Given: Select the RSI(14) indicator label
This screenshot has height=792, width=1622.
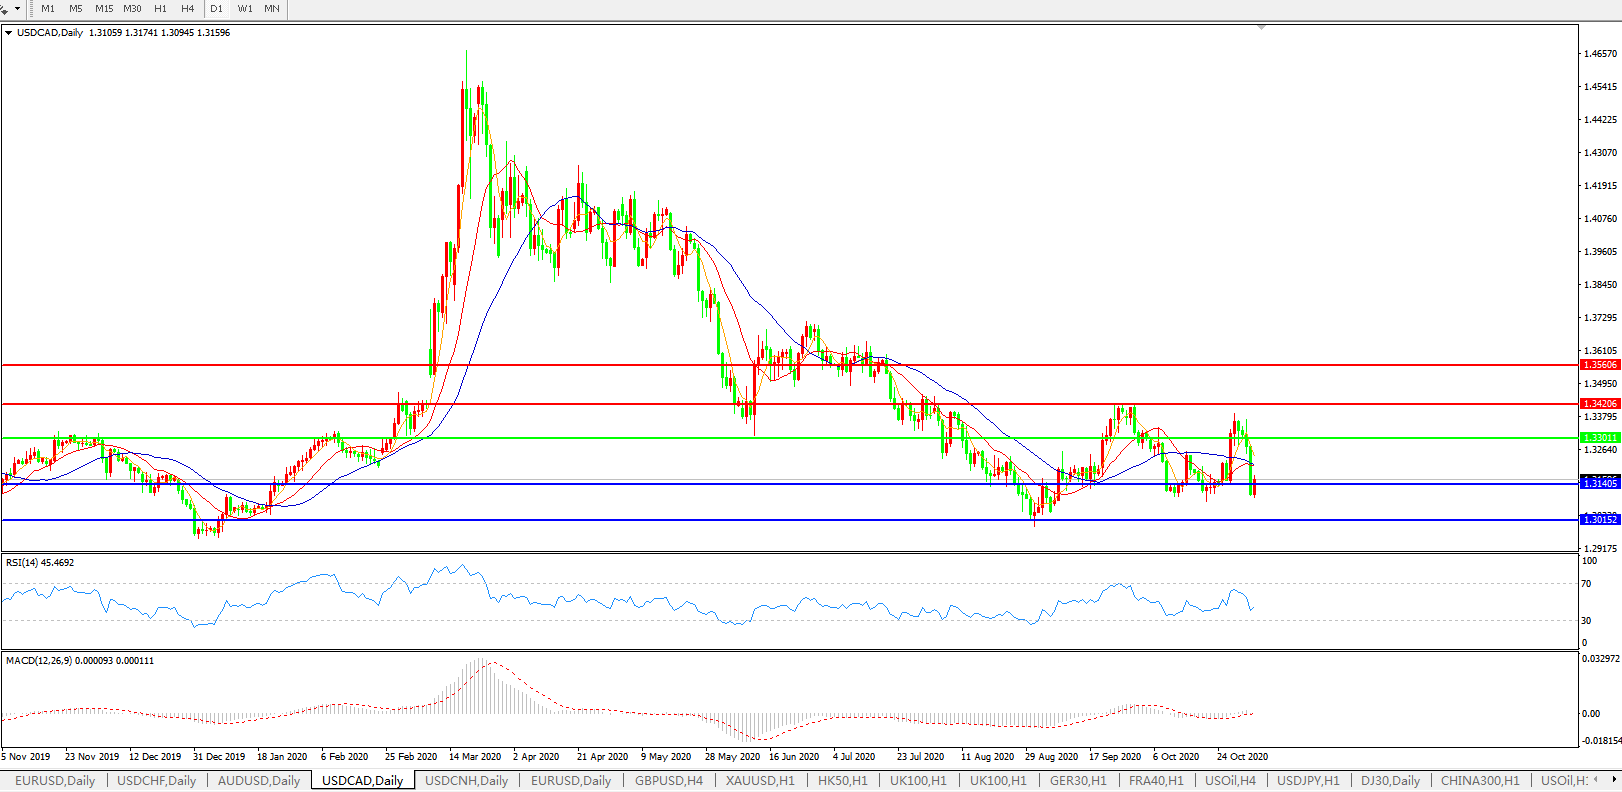Looking at the screenshot, I should [40, 563].
